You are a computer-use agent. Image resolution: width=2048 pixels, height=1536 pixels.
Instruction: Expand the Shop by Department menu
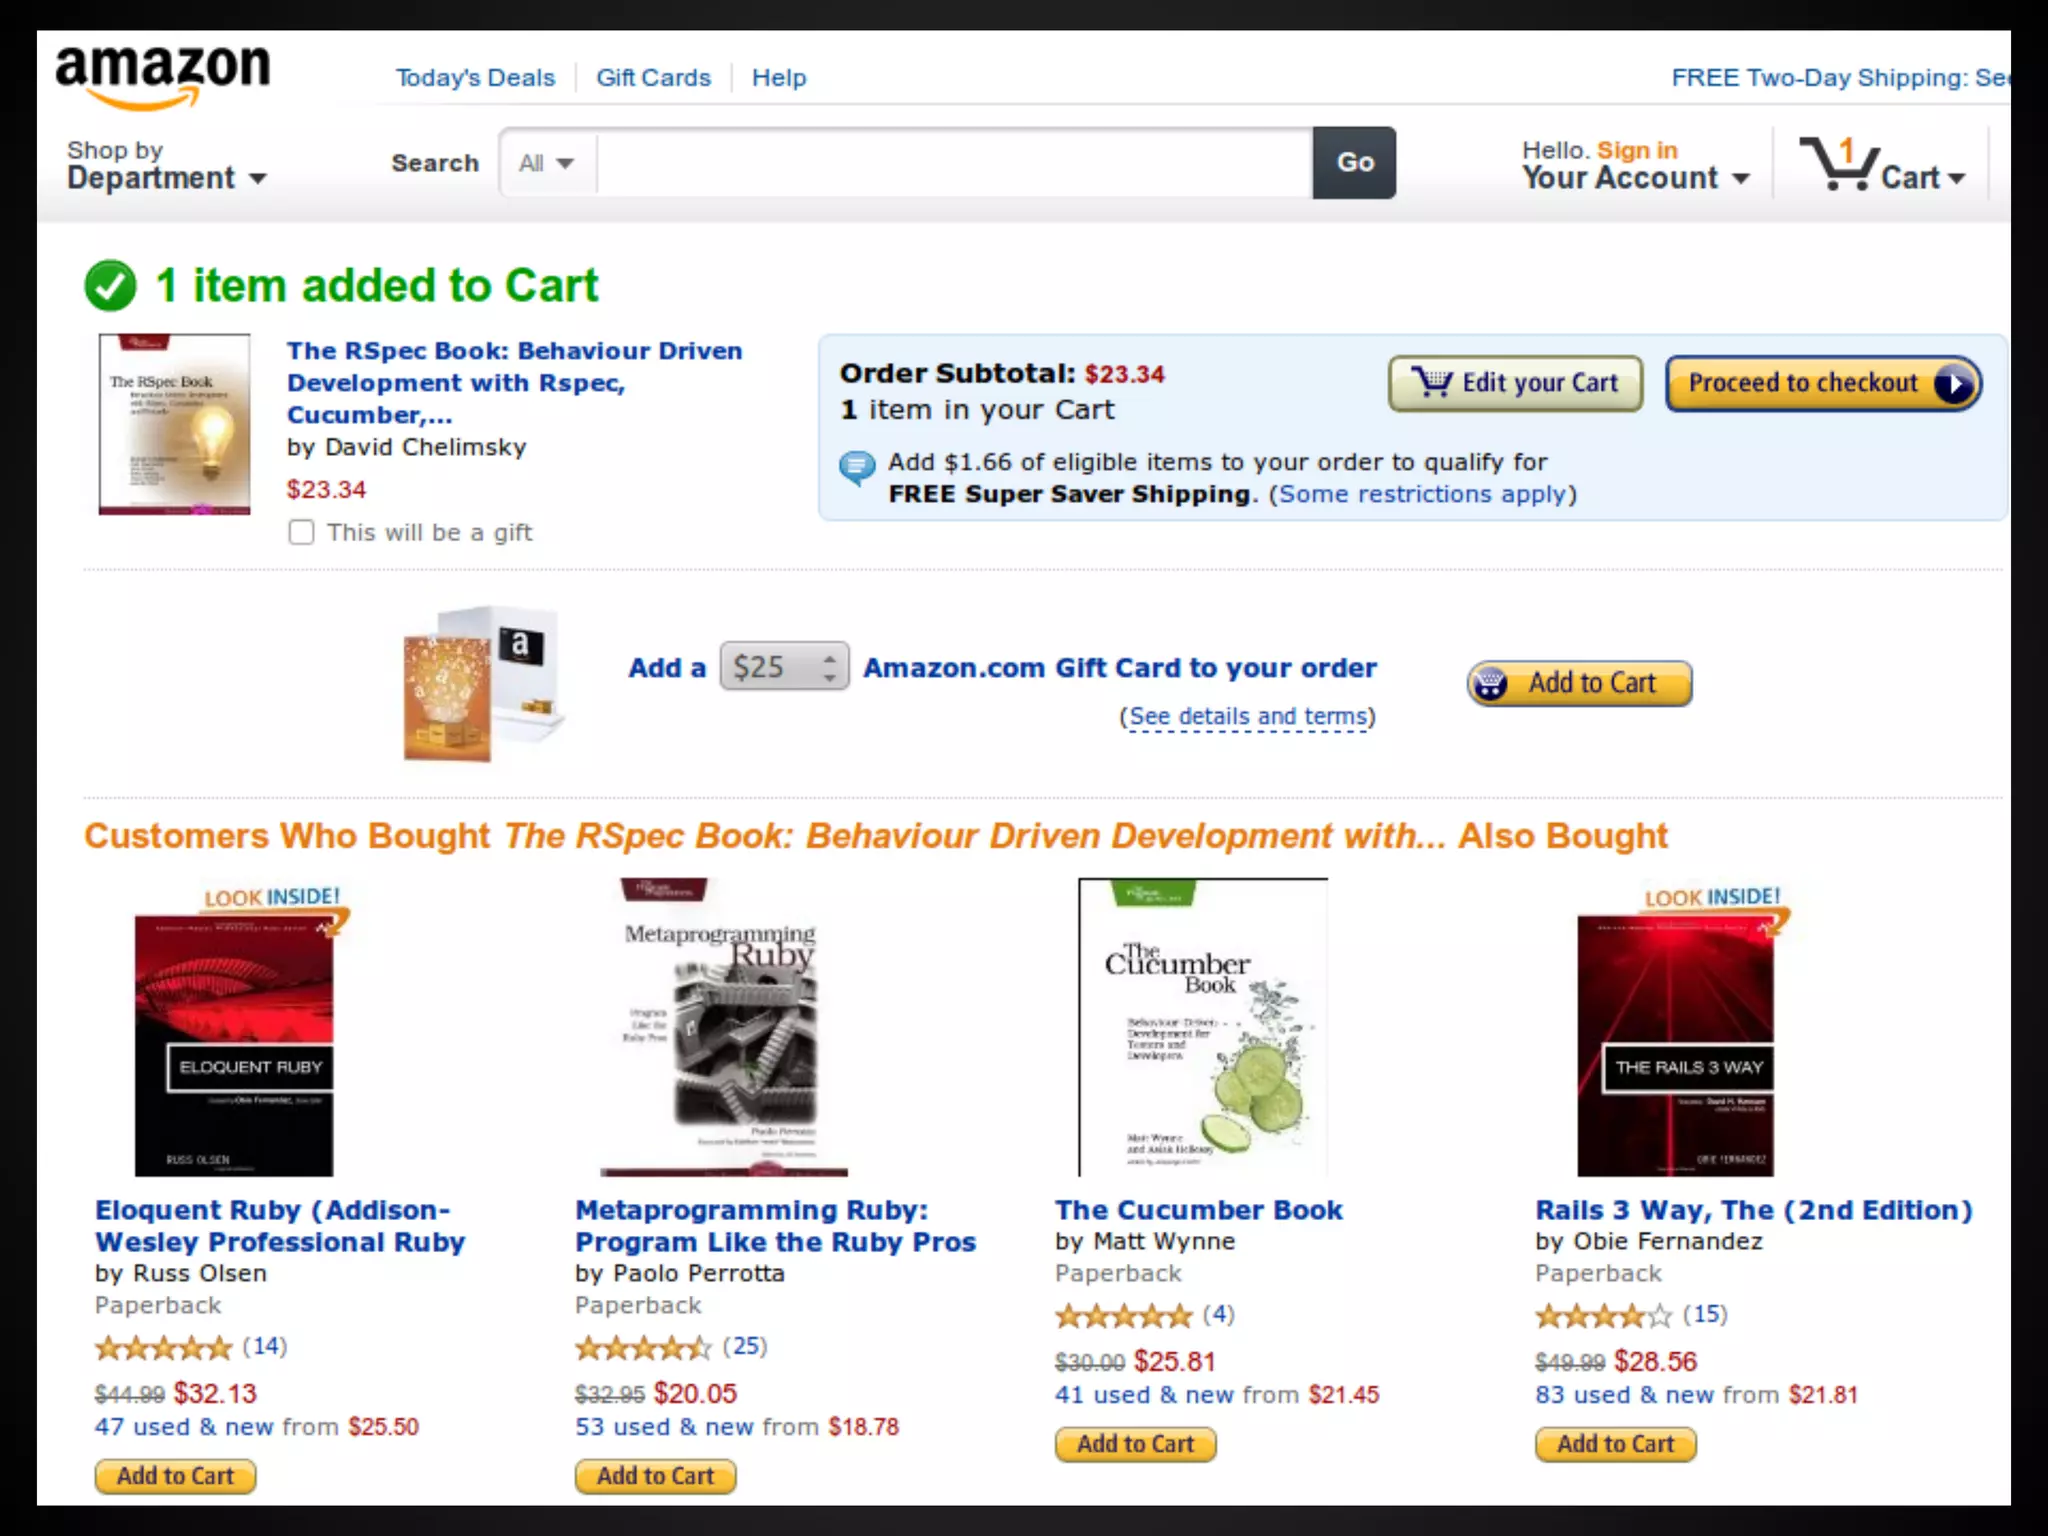tap(166, 165)
